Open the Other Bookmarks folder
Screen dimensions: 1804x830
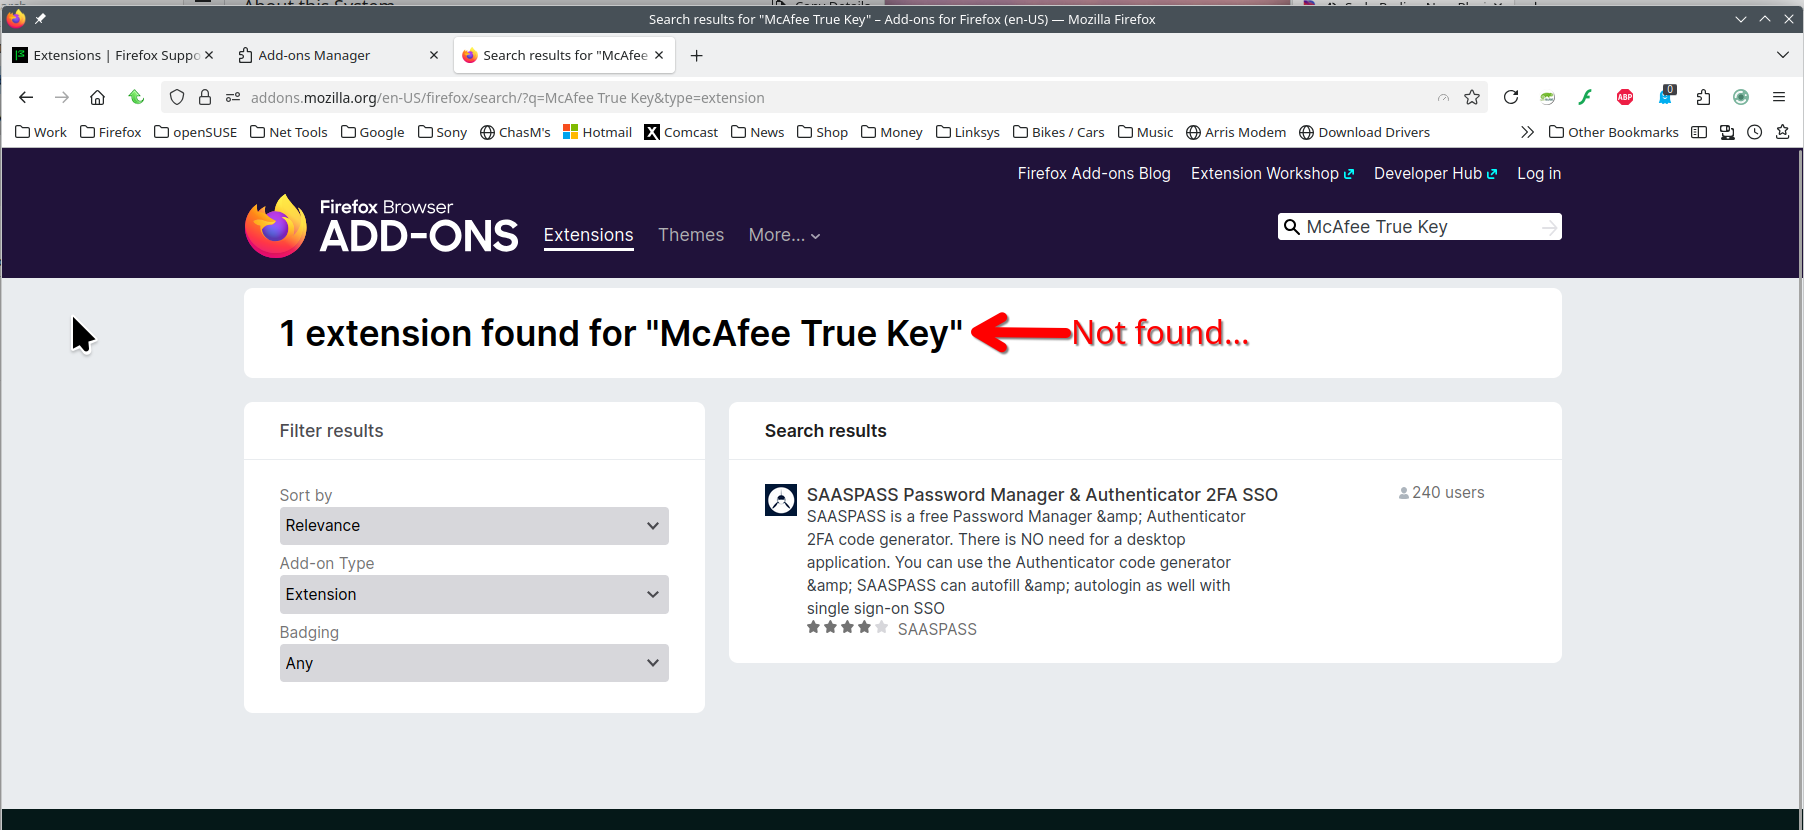(x=1614, y=132)
